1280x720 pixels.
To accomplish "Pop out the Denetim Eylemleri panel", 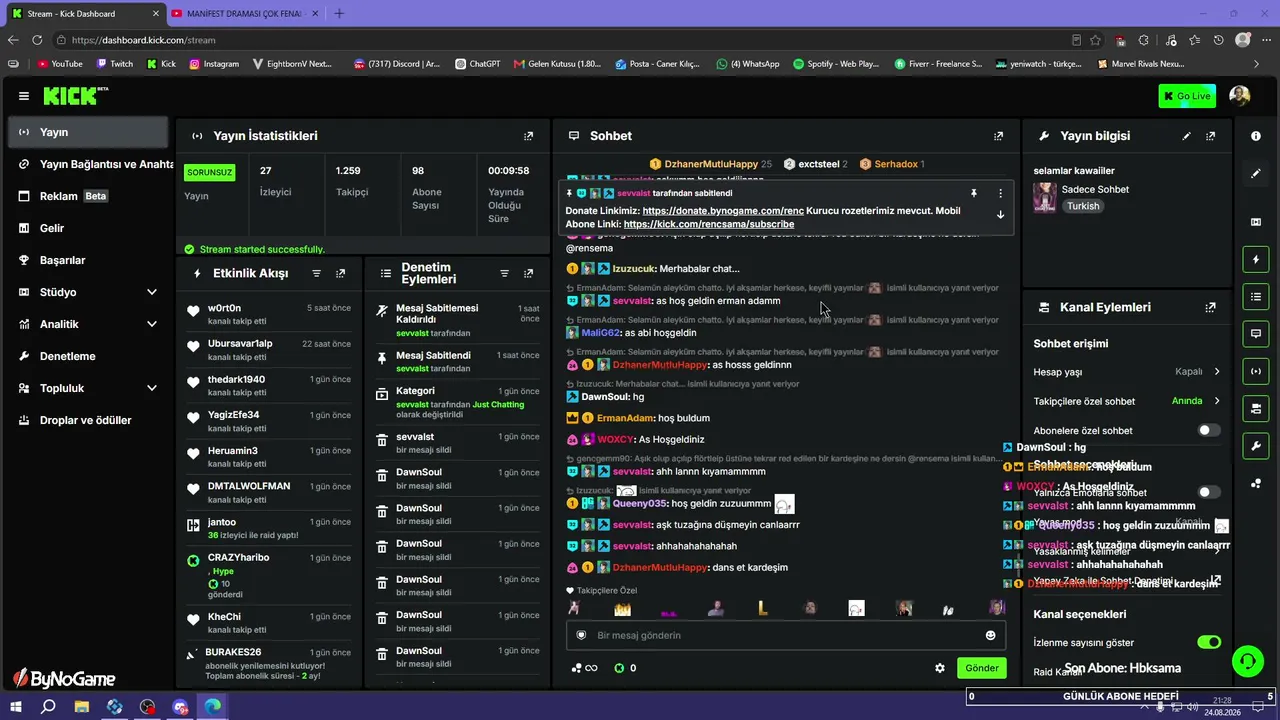I will (x=529, y=273).
